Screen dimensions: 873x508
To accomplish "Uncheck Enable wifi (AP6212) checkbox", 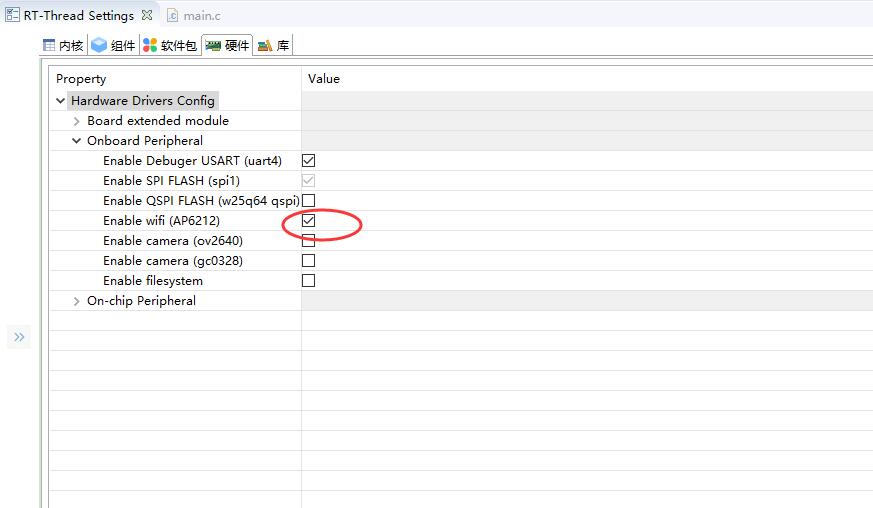I will tap(308, 221).
